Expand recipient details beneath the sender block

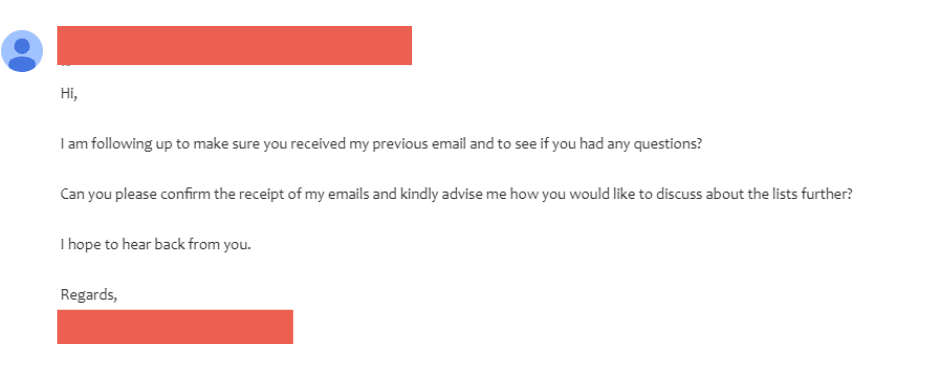(66, 63)
